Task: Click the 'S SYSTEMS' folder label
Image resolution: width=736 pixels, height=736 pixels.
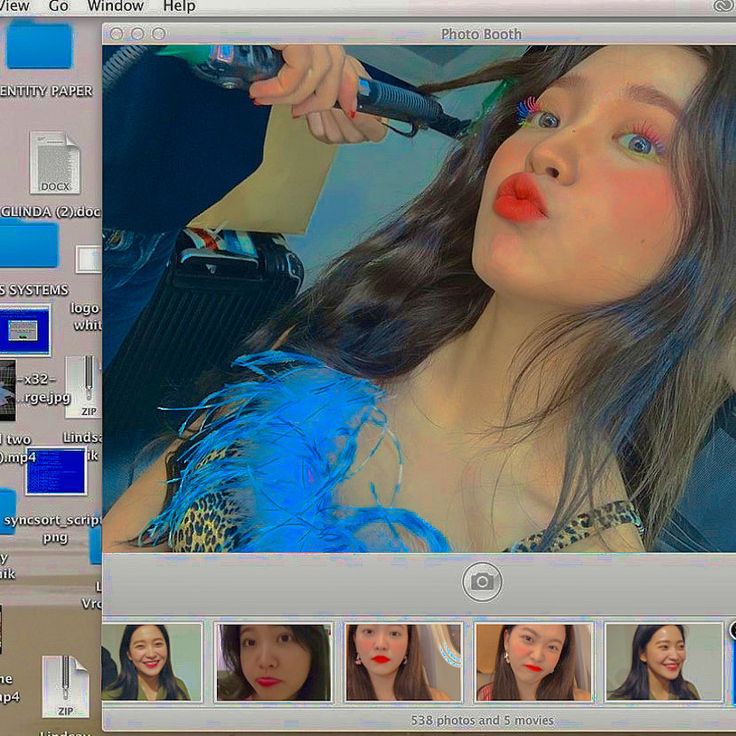Action: pyautogui.click(x=34, y=290)
